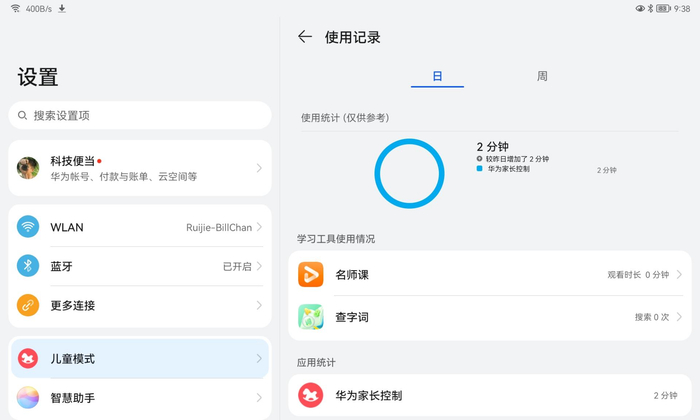Expand the 查字词 row chevron
The width and height of the screenshot is (700, 420).
[680, 317]
